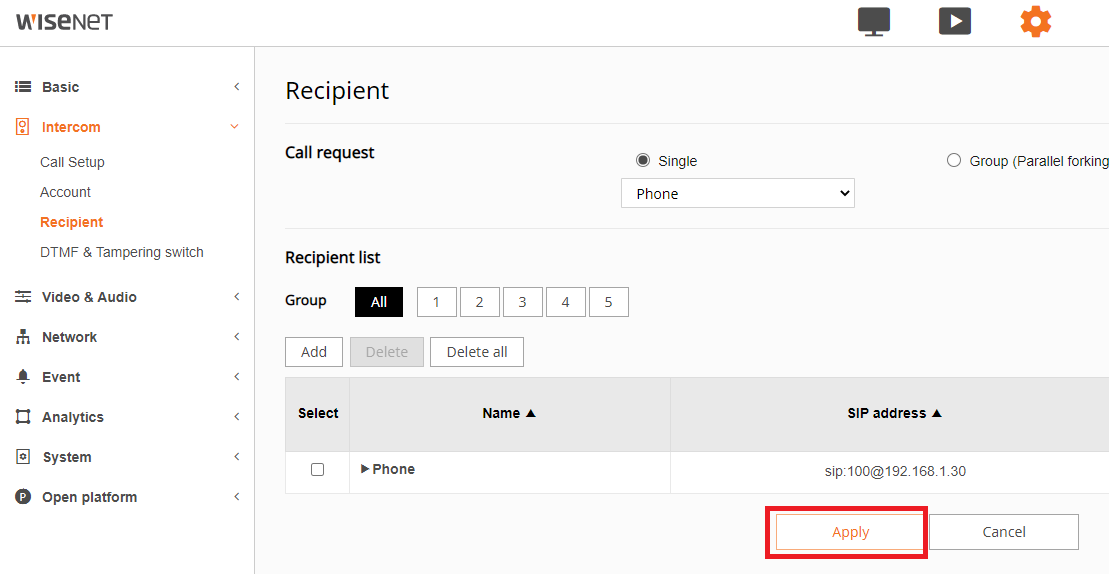Image resolution: width=1109 pixels, height=574 pixels.
Task: Open the Phone recipient dropdown
Action: point(738,193)
